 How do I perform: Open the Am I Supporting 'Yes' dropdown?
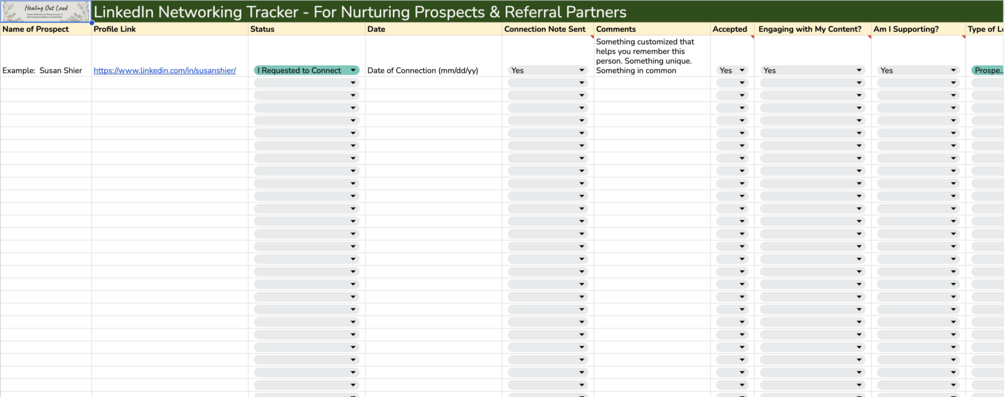coord(918,71)
